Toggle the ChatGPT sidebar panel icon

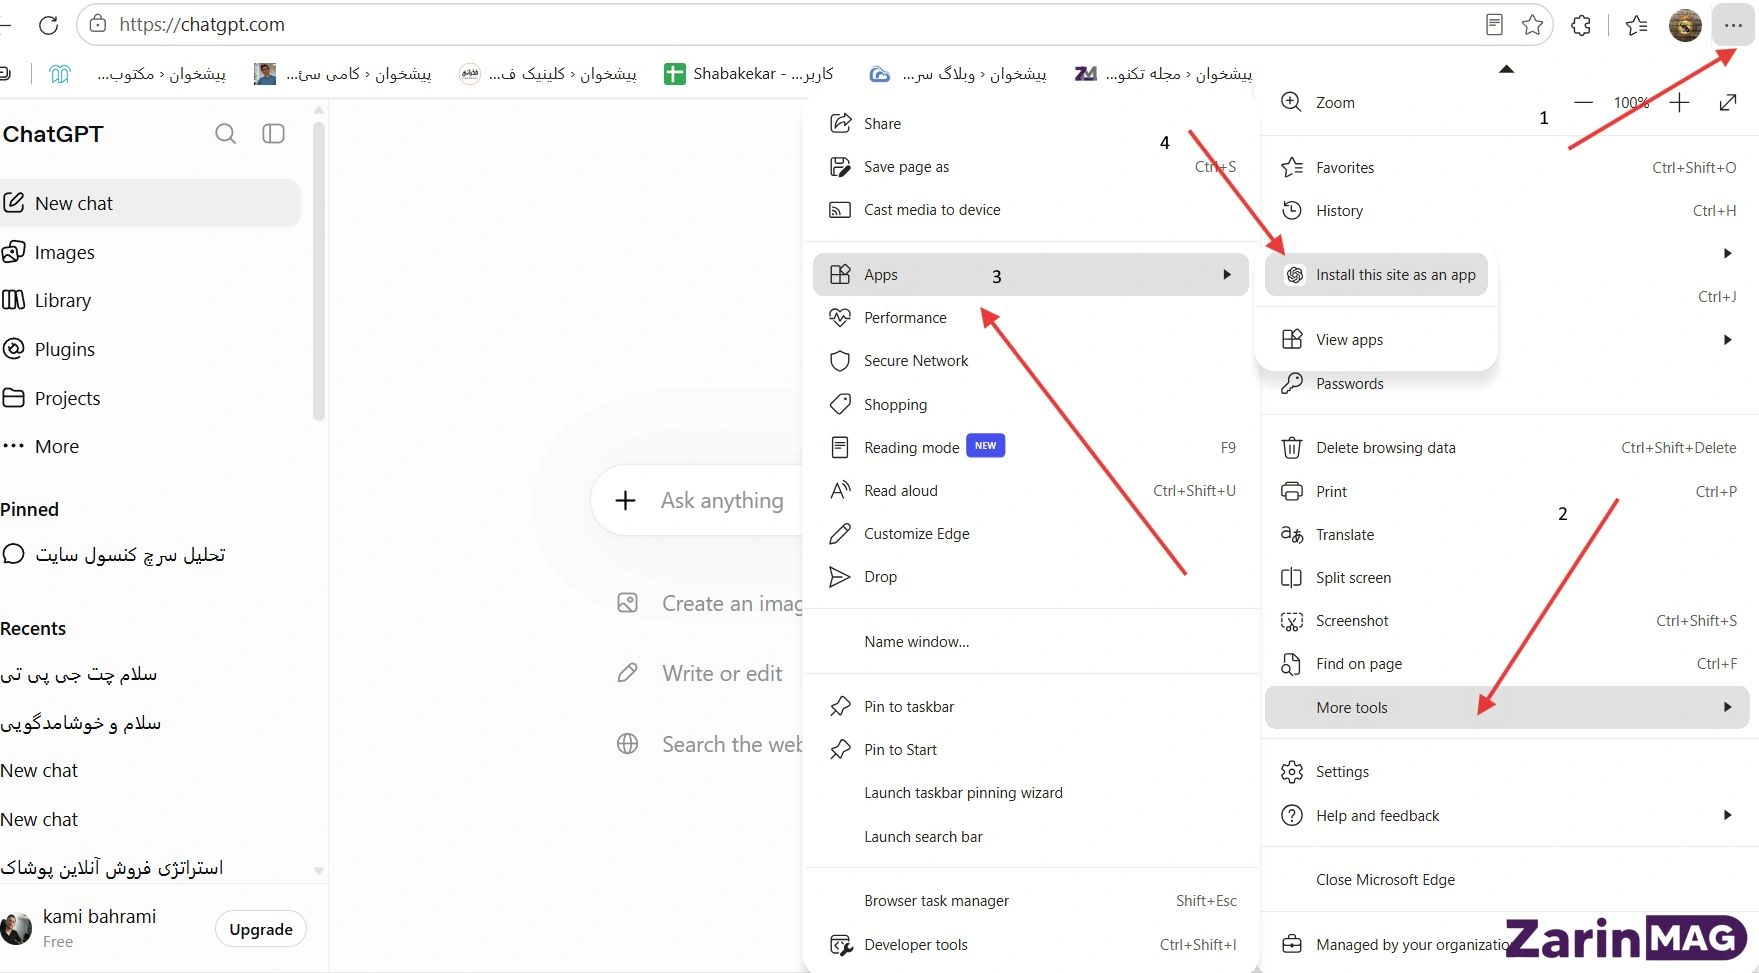click(273, 134)
